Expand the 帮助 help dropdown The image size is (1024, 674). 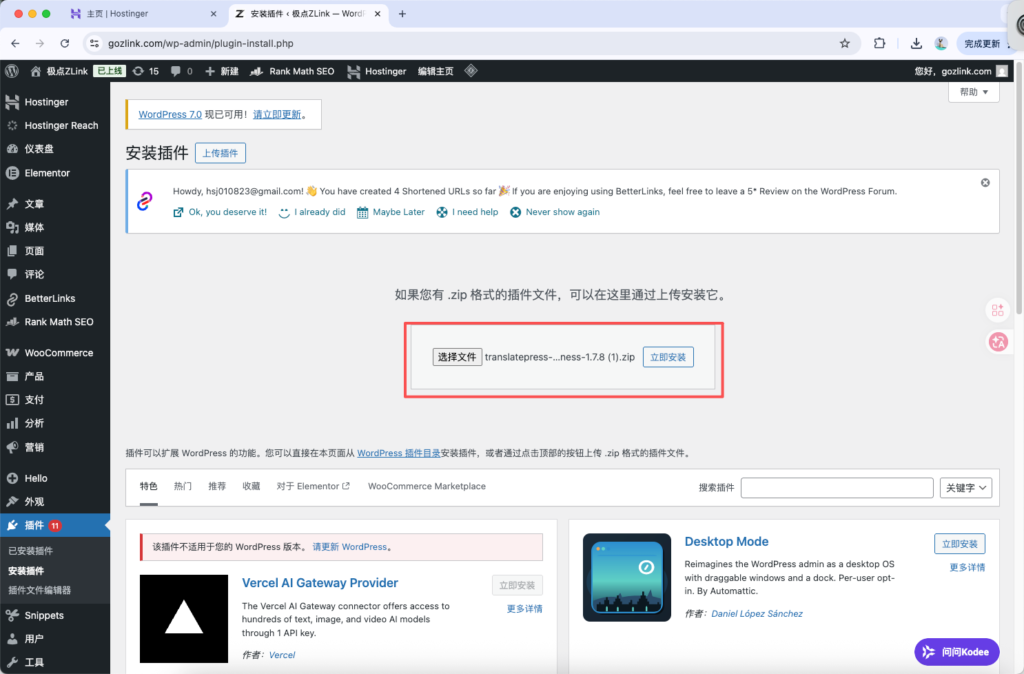tap(974, 92)
